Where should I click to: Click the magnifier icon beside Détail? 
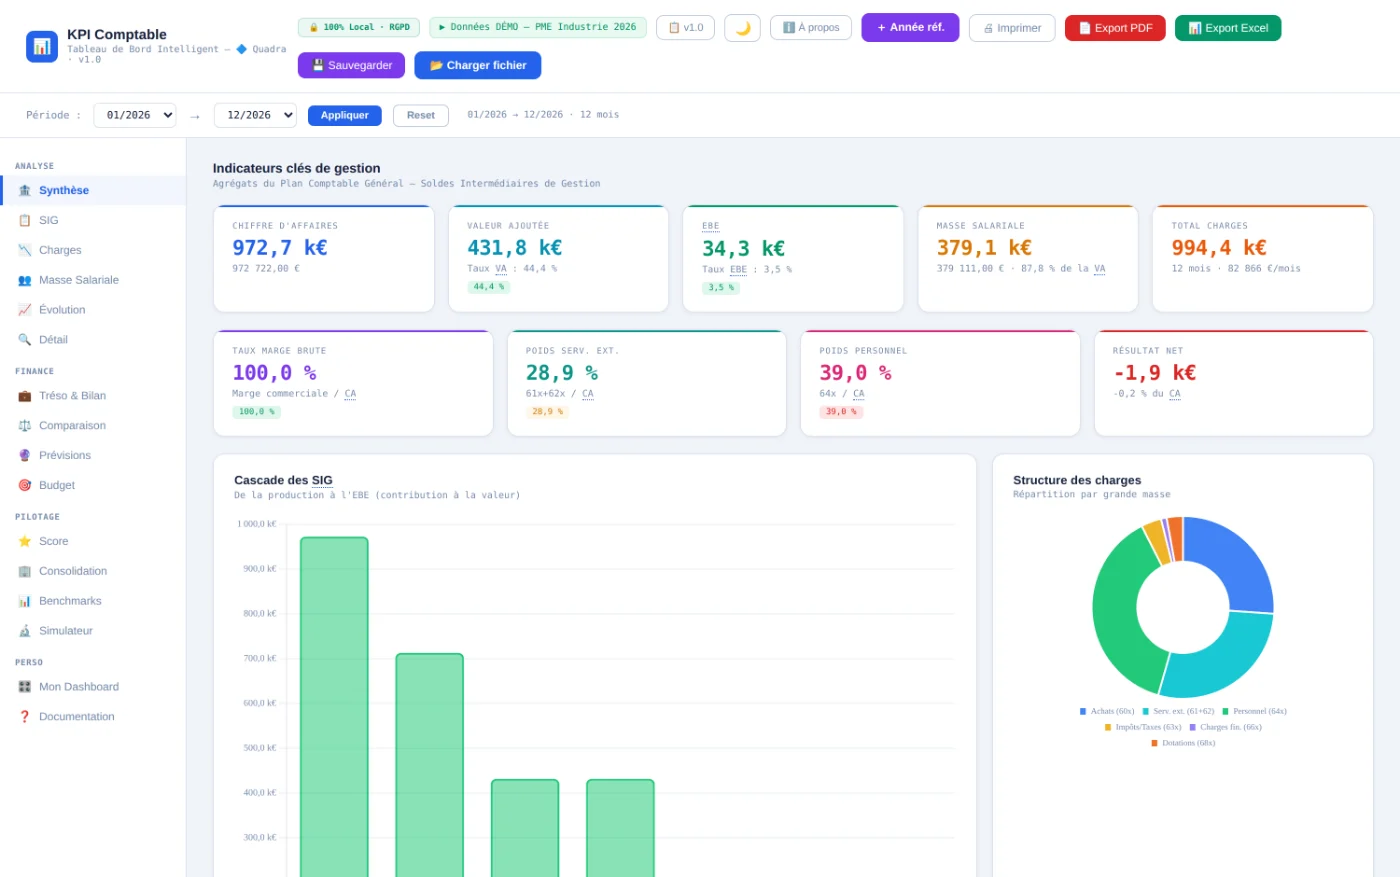tap(25, 340)
